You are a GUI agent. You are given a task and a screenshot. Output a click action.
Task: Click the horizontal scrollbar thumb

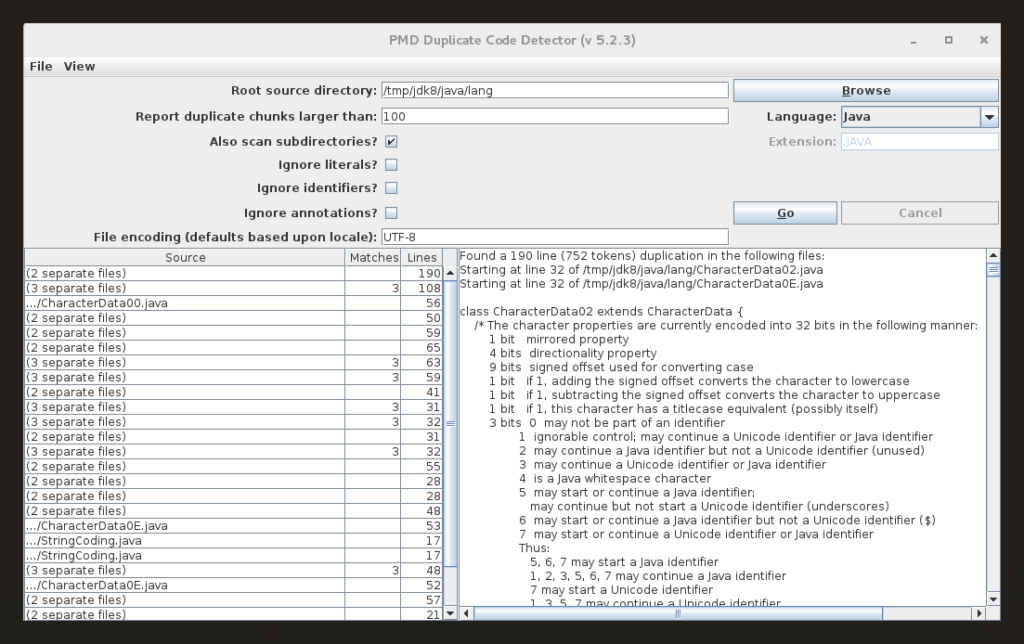680,613
